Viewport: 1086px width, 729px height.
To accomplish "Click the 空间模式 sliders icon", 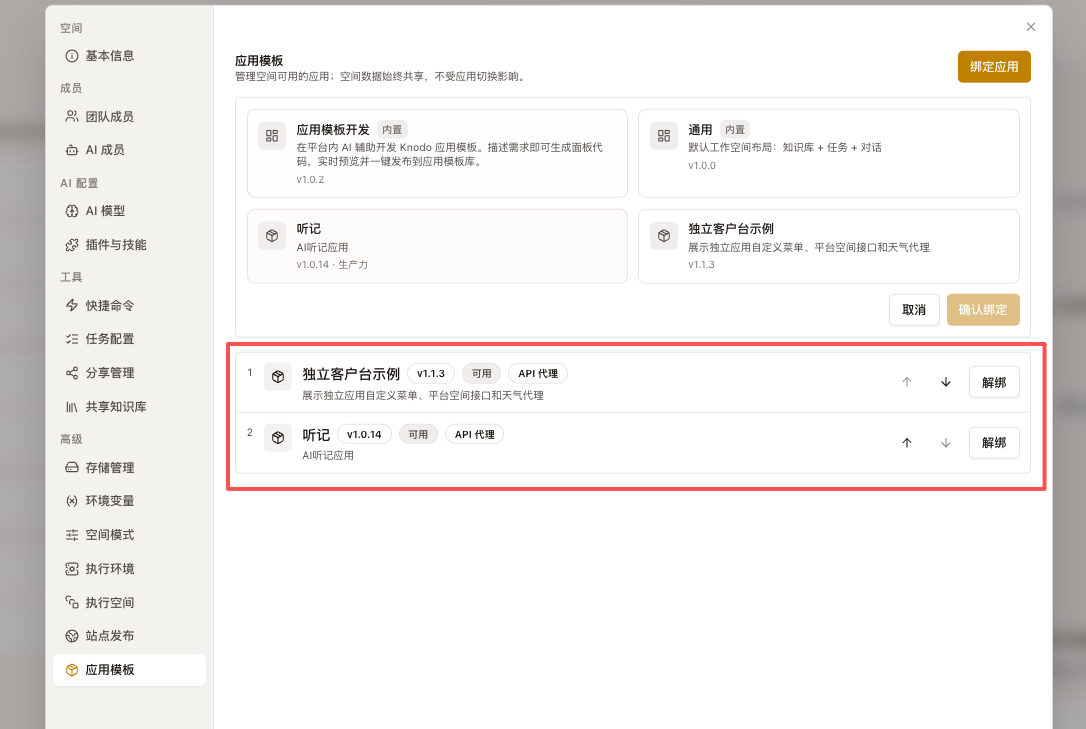I will pyautogui.click(x=72, y=534).
